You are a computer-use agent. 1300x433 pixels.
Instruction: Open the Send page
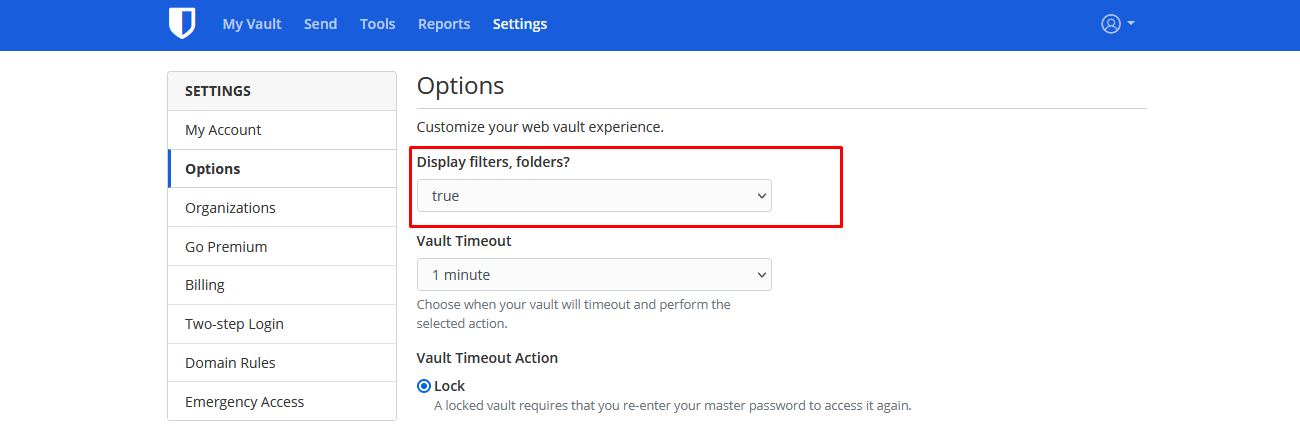coord(320,24)
